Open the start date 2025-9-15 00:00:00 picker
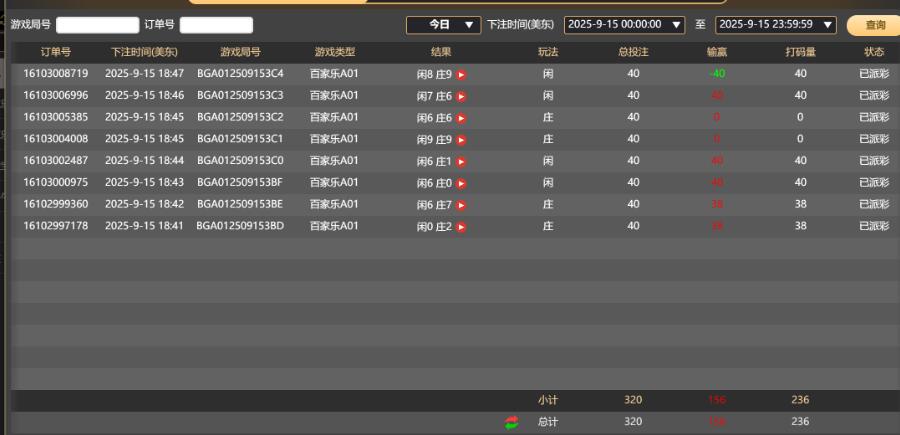900x435 pixels. coord(624,24)
